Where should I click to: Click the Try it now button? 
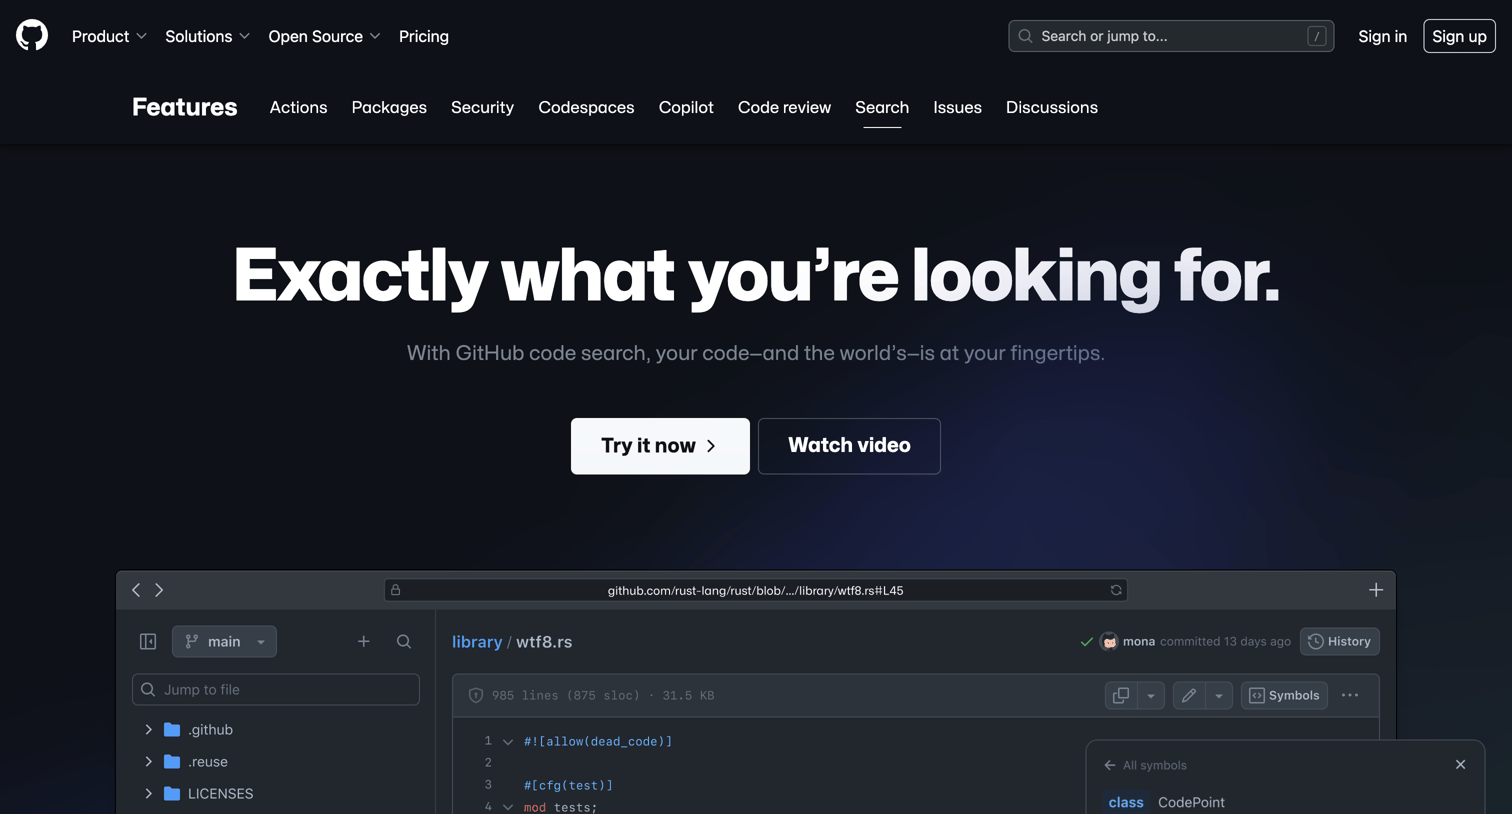click(660, 446)
